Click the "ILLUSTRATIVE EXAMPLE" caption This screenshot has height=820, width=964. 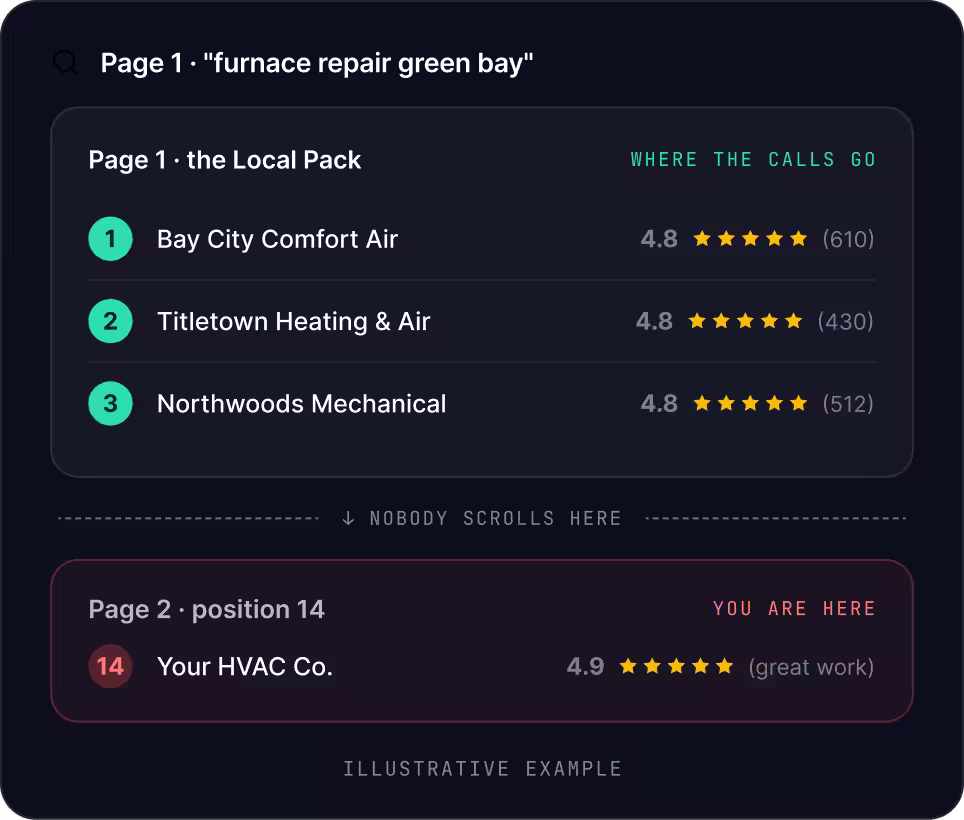point(482,769)
